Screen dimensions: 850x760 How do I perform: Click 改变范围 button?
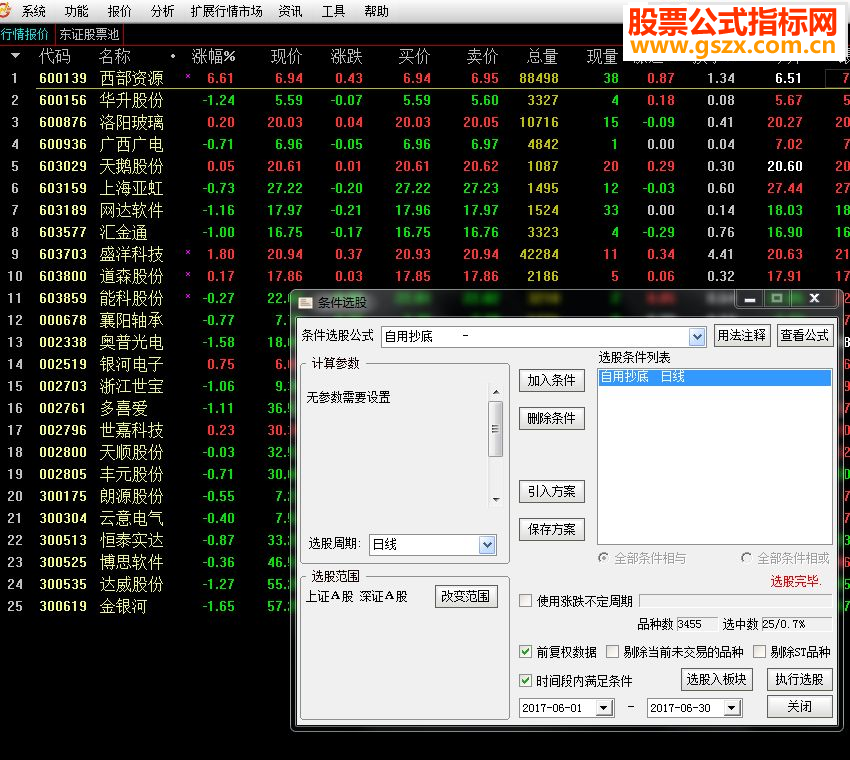point(466,596)
